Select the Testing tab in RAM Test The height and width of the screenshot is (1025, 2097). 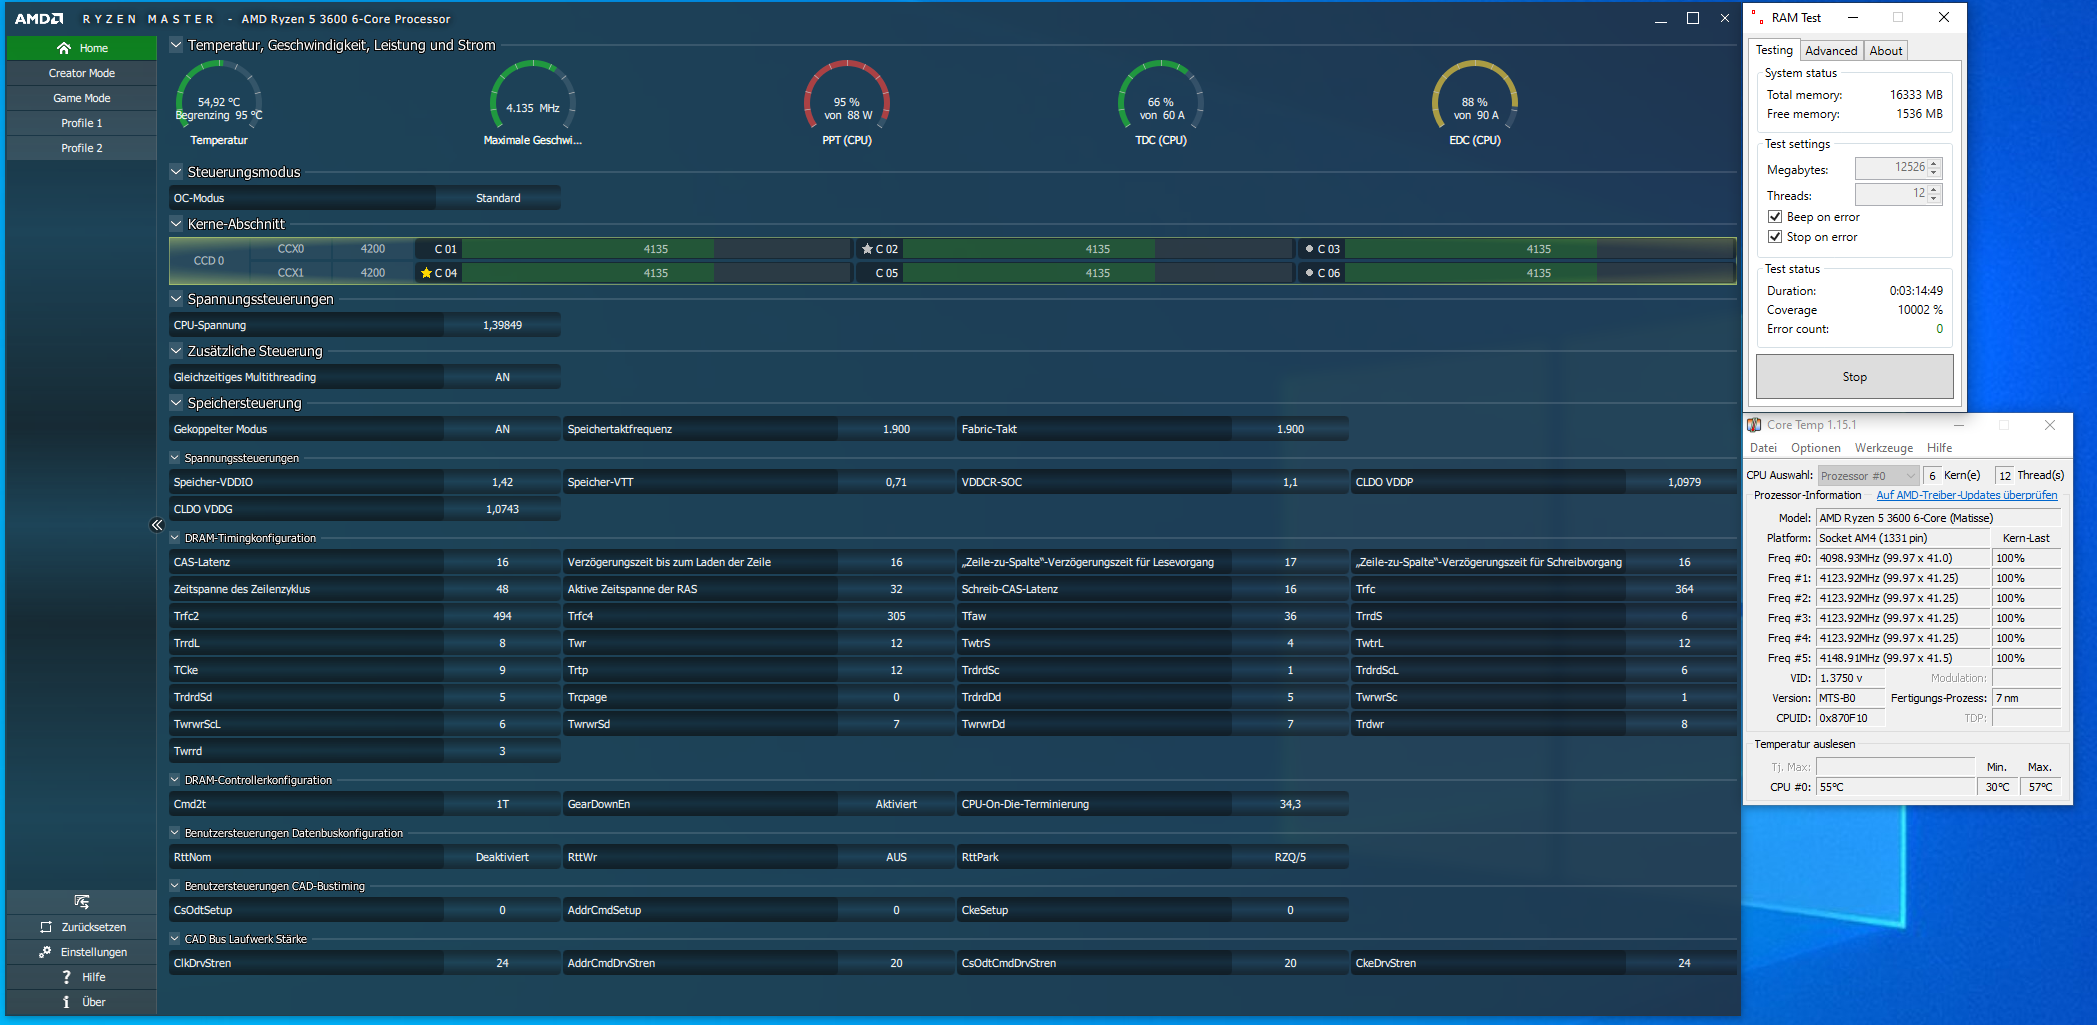point(1775,50)
